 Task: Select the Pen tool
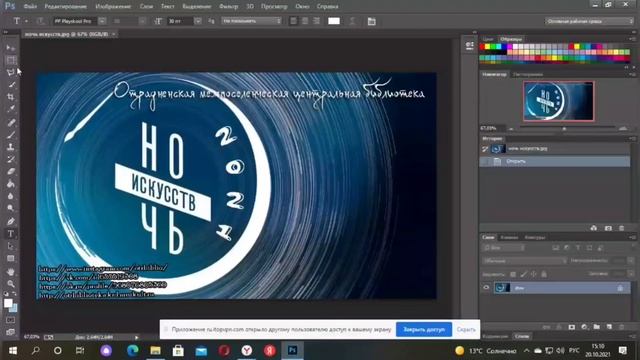coord(11,222)
